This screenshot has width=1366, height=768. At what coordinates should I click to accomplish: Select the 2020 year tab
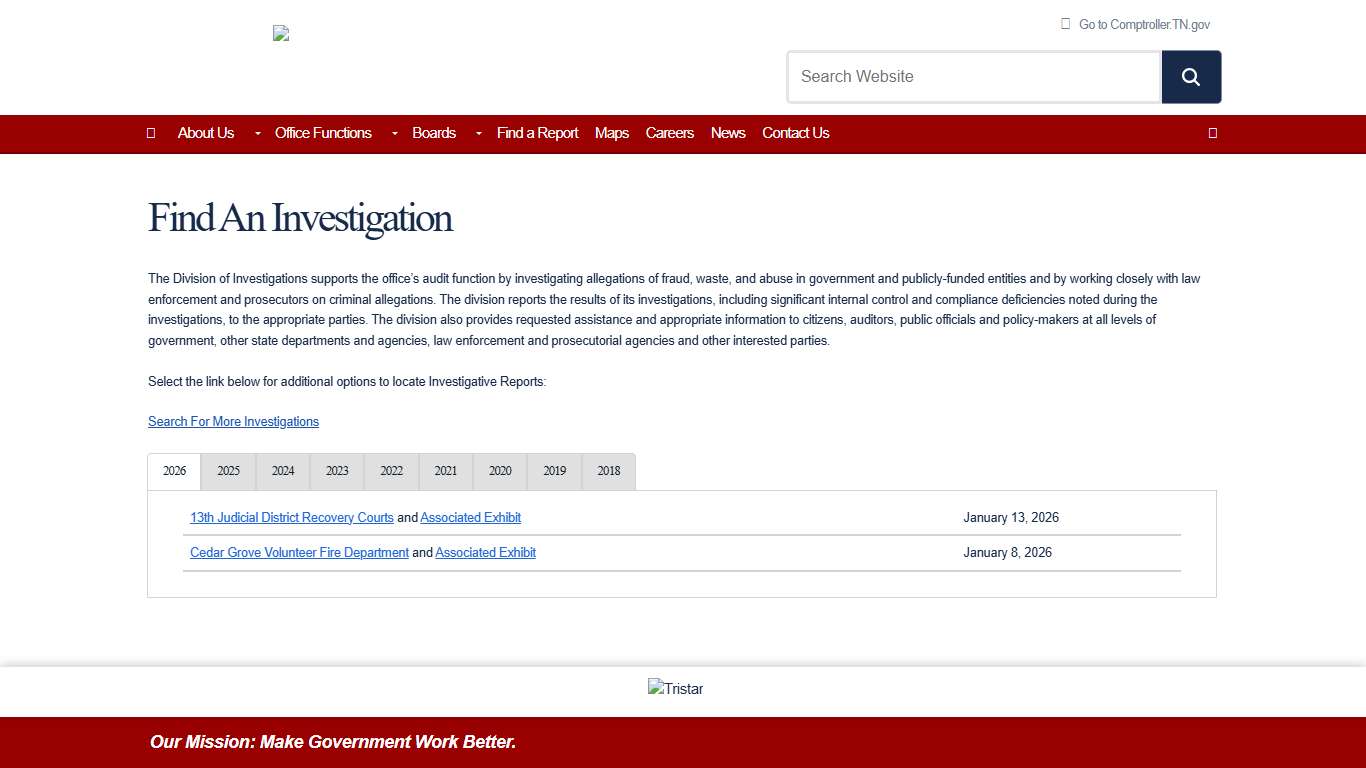click(x=499, y=471)
